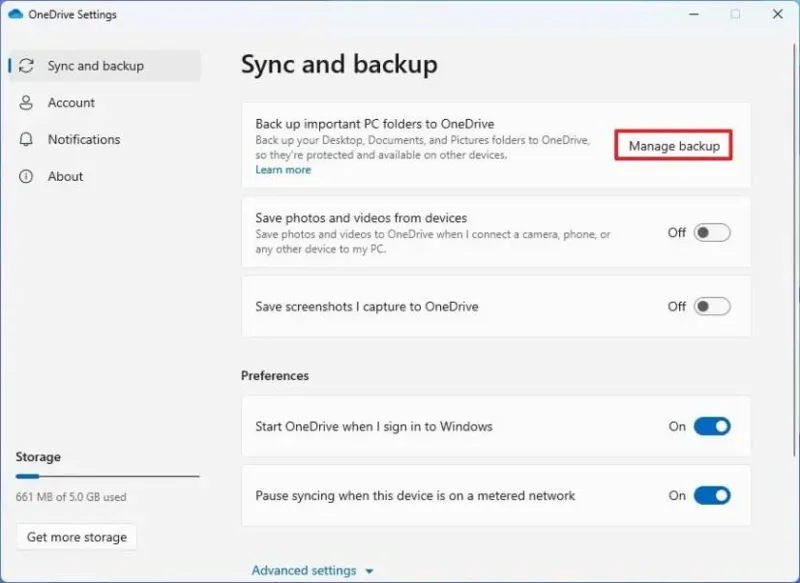Enable Save photos and videos from devices

coord(712,233)
